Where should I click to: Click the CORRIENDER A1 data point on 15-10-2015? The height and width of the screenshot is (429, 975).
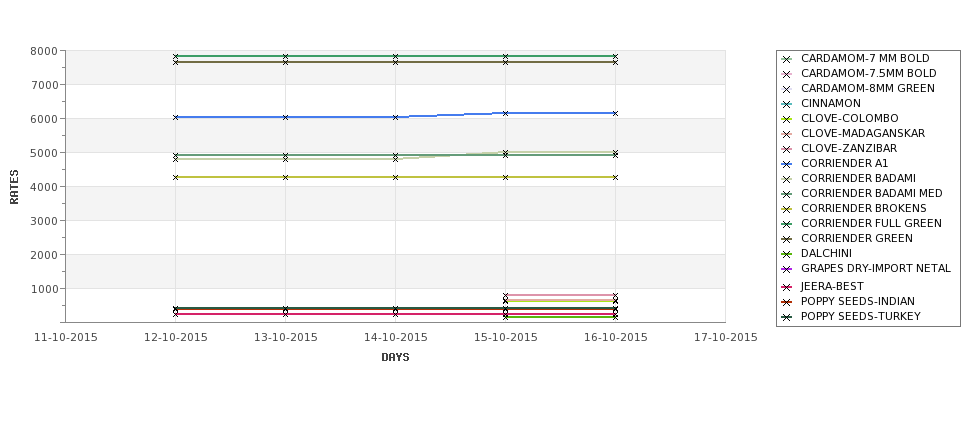tap(506, 113)
